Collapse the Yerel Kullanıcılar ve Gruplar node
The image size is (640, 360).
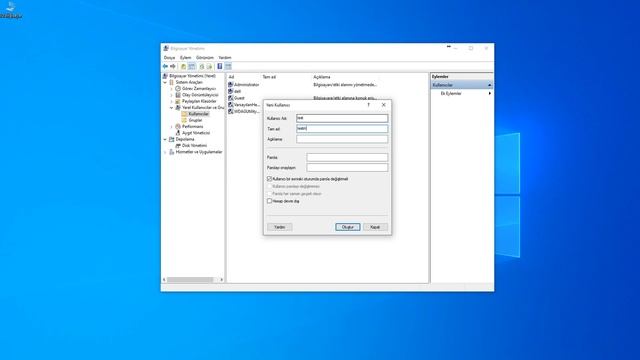pos(172,107)
